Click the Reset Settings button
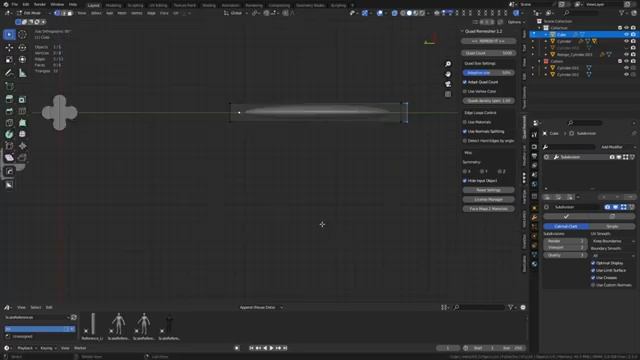Screen dimensions: 640x360 pyautogui.click(x=488, y=190)
